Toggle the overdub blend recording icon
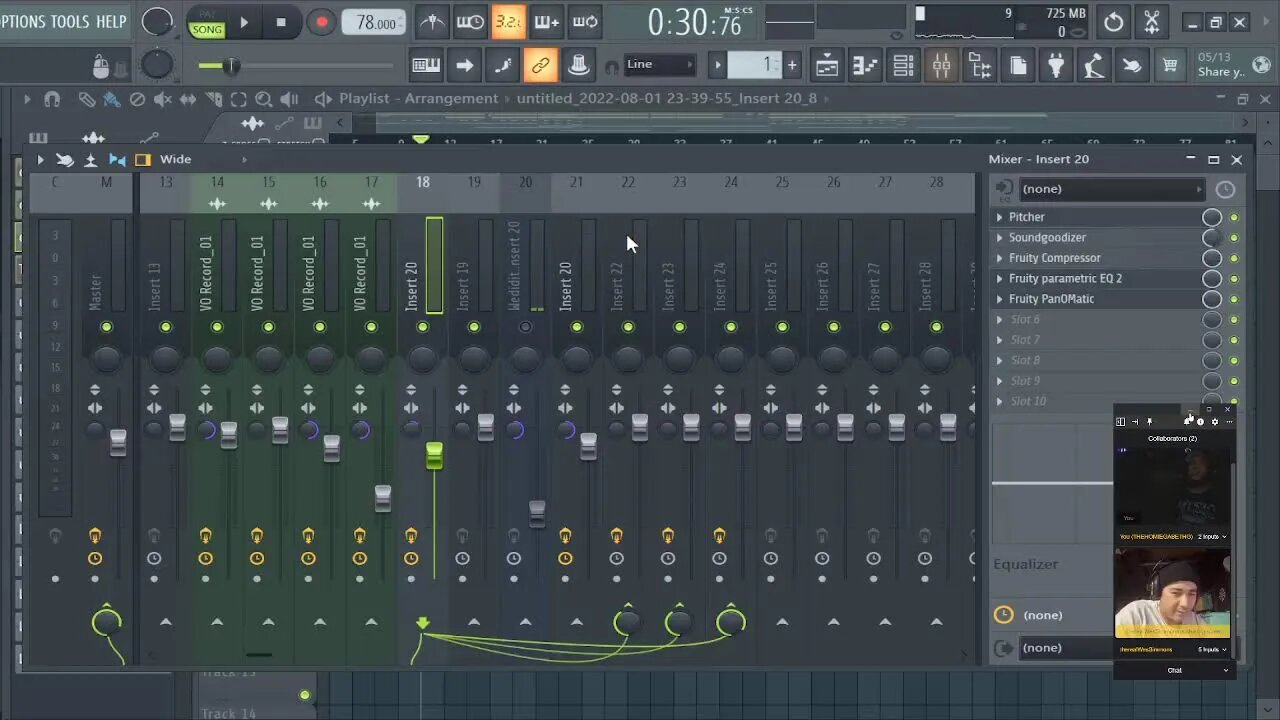1280x720 pixels. 546,22
